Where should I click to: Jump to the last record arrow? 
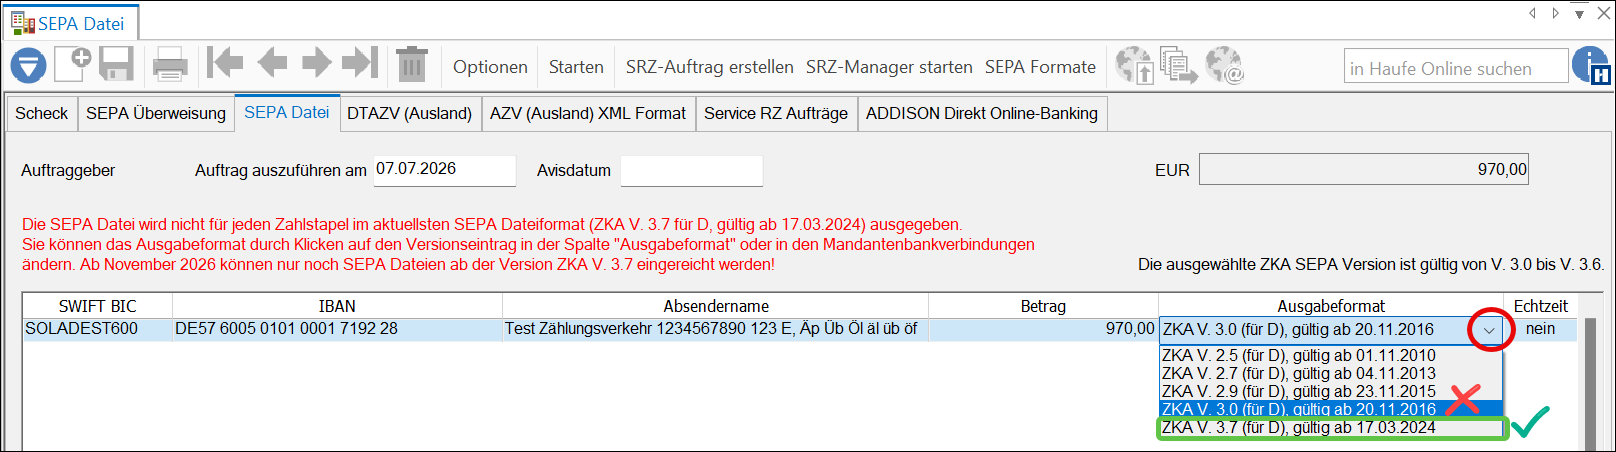(x=360, y=63)
